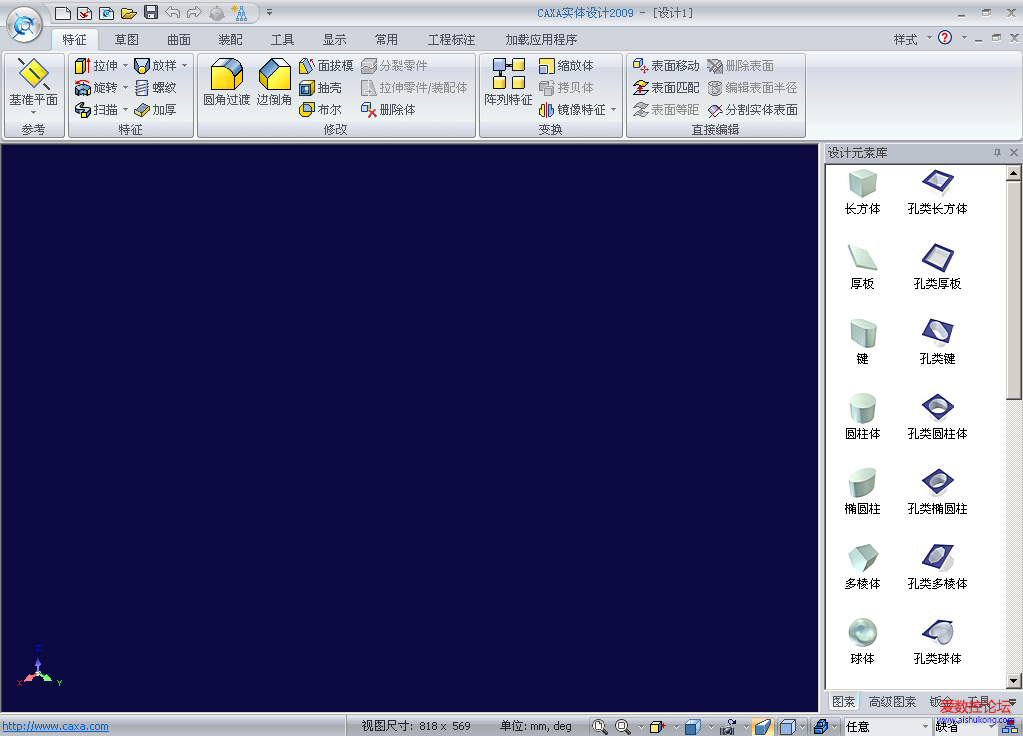Screen dimensions: 1023x736
Task: Select the 边倒角 chamfer tool
Action: point(274,82)
